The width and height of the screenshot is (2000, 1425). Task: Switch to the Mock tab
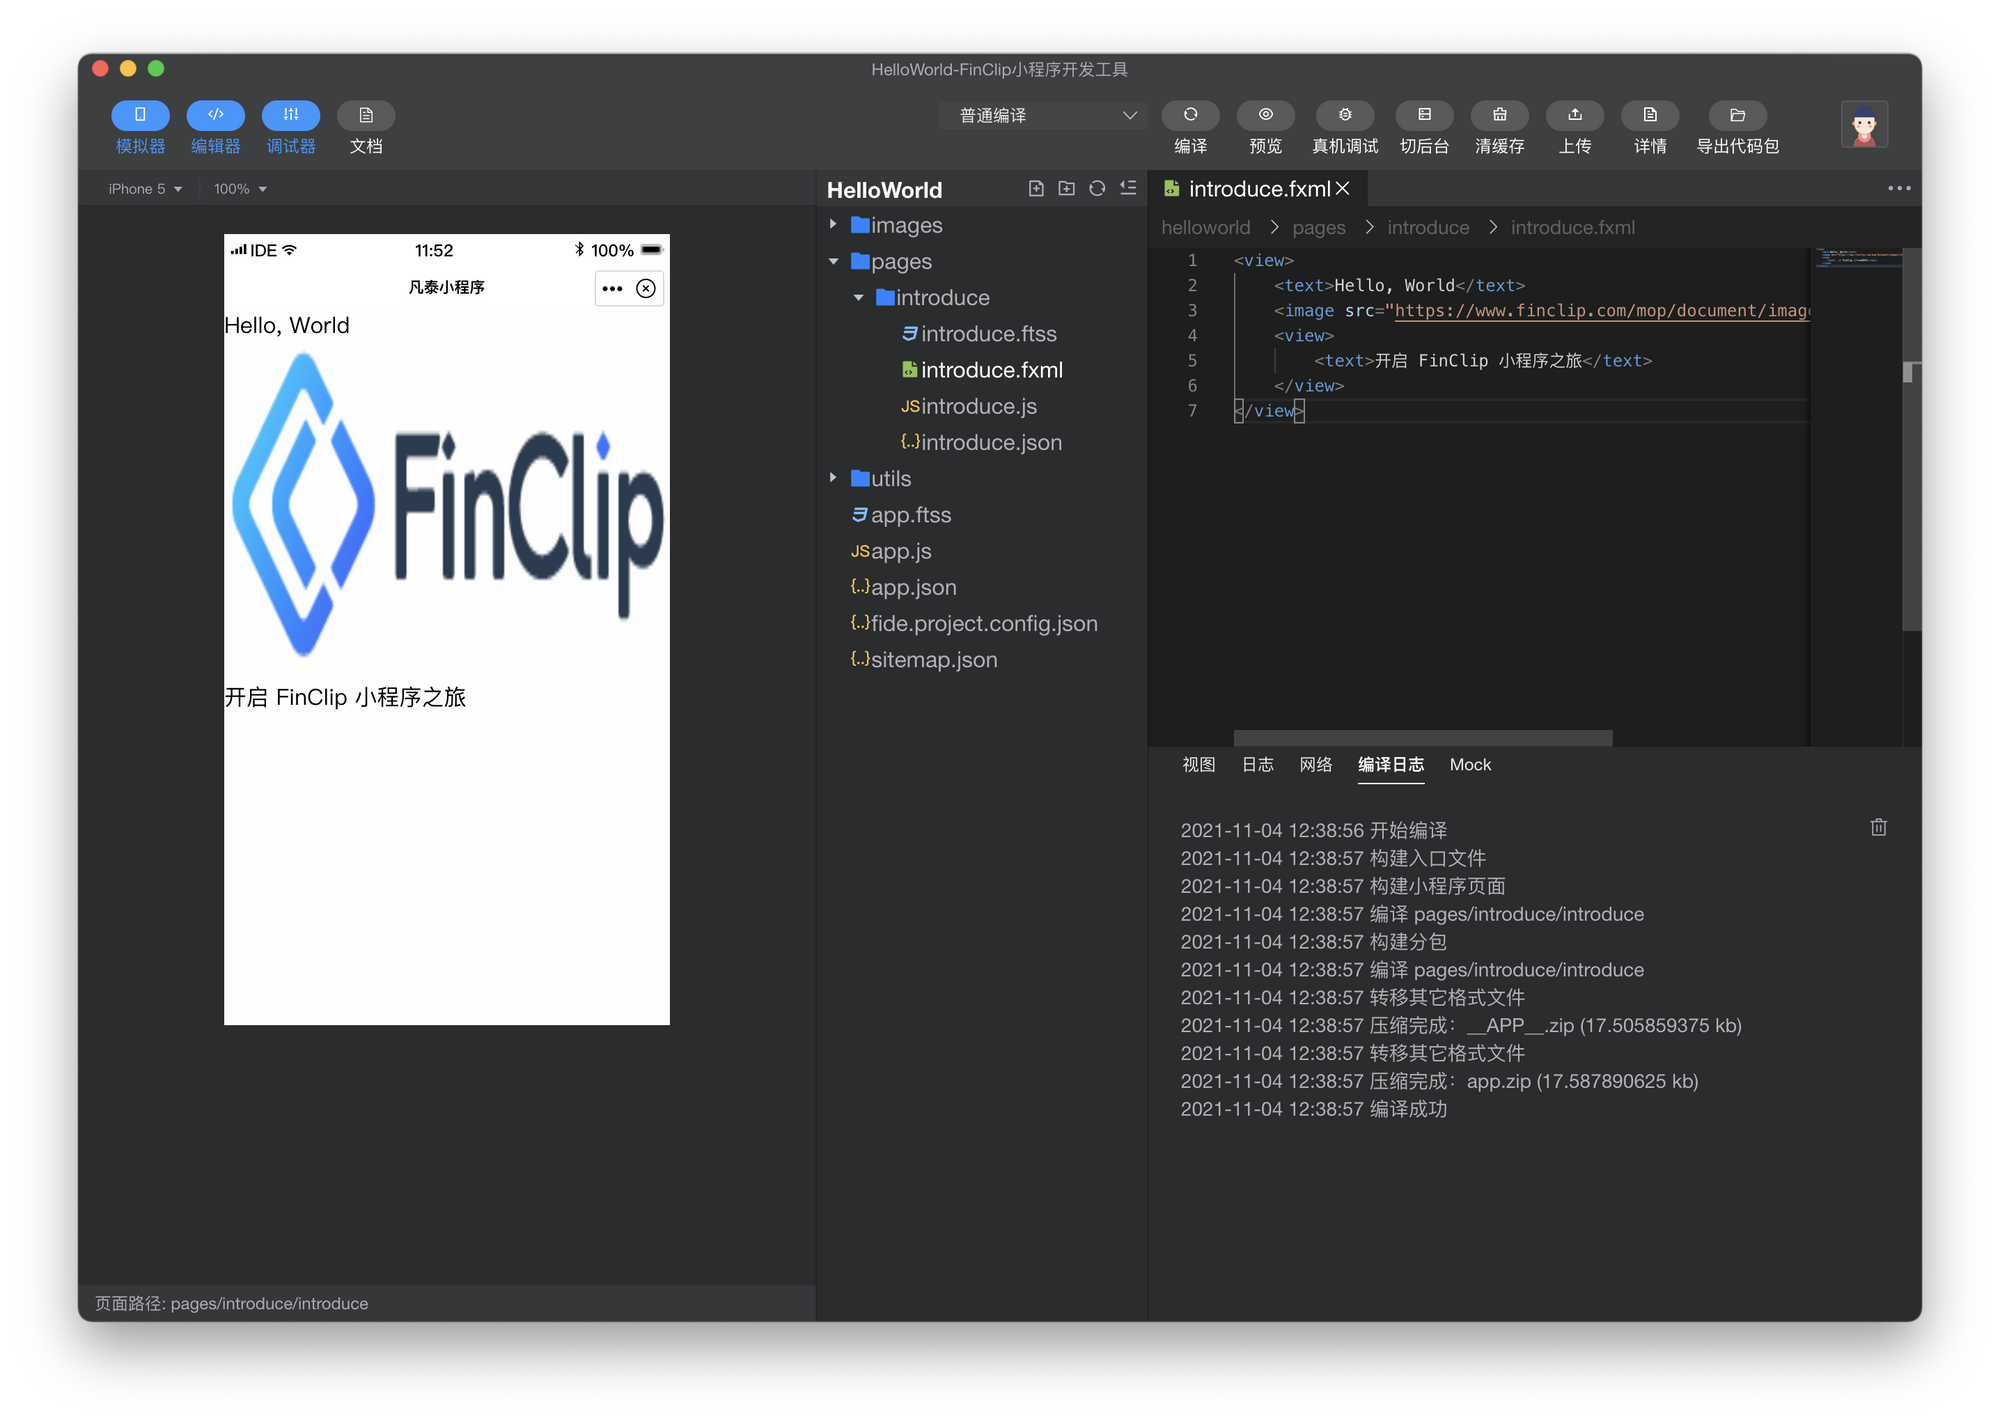point(1470,764)
